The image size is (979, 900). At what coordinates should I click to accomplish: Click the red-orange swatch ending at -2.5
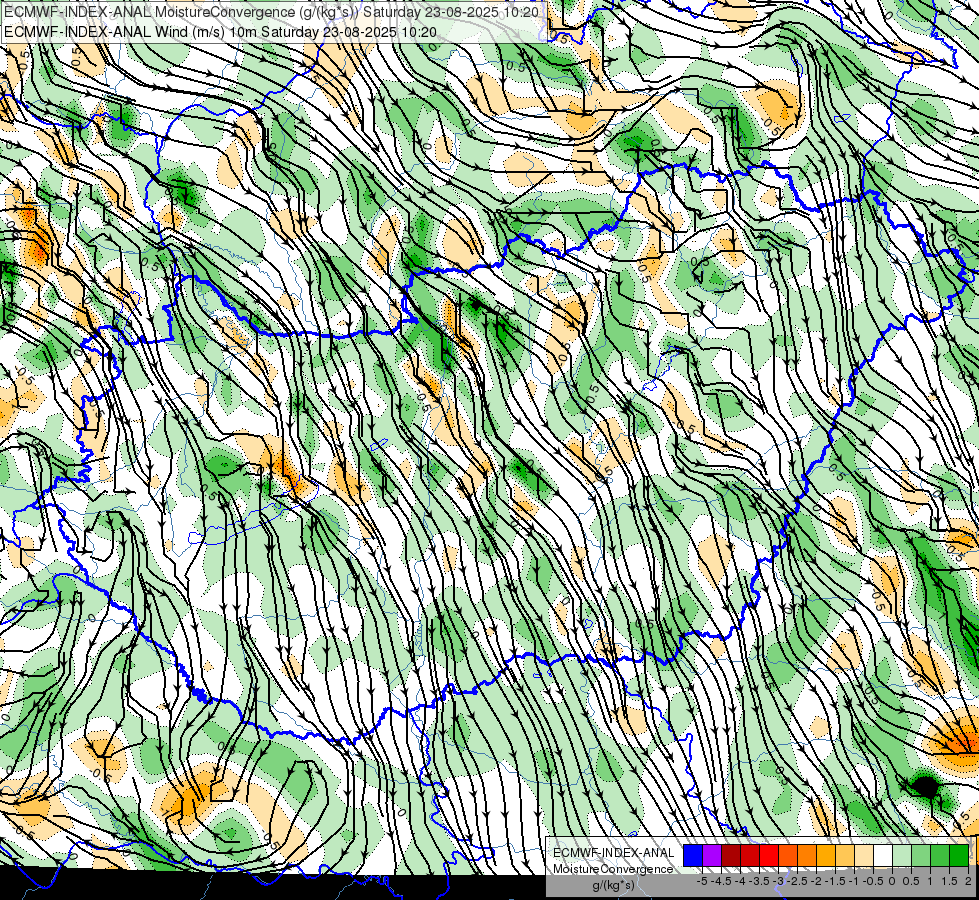788,855
